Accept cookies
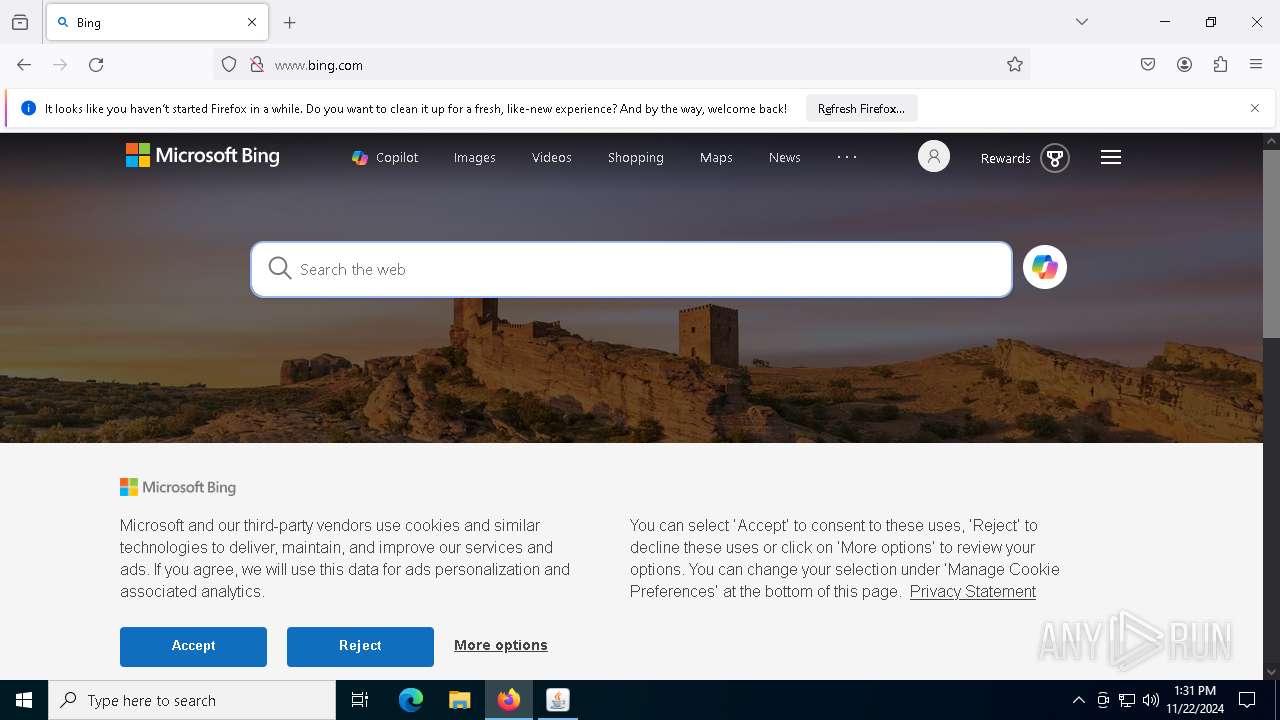The height and width of the screenshot is (720, 1280). tap(193, 646)
